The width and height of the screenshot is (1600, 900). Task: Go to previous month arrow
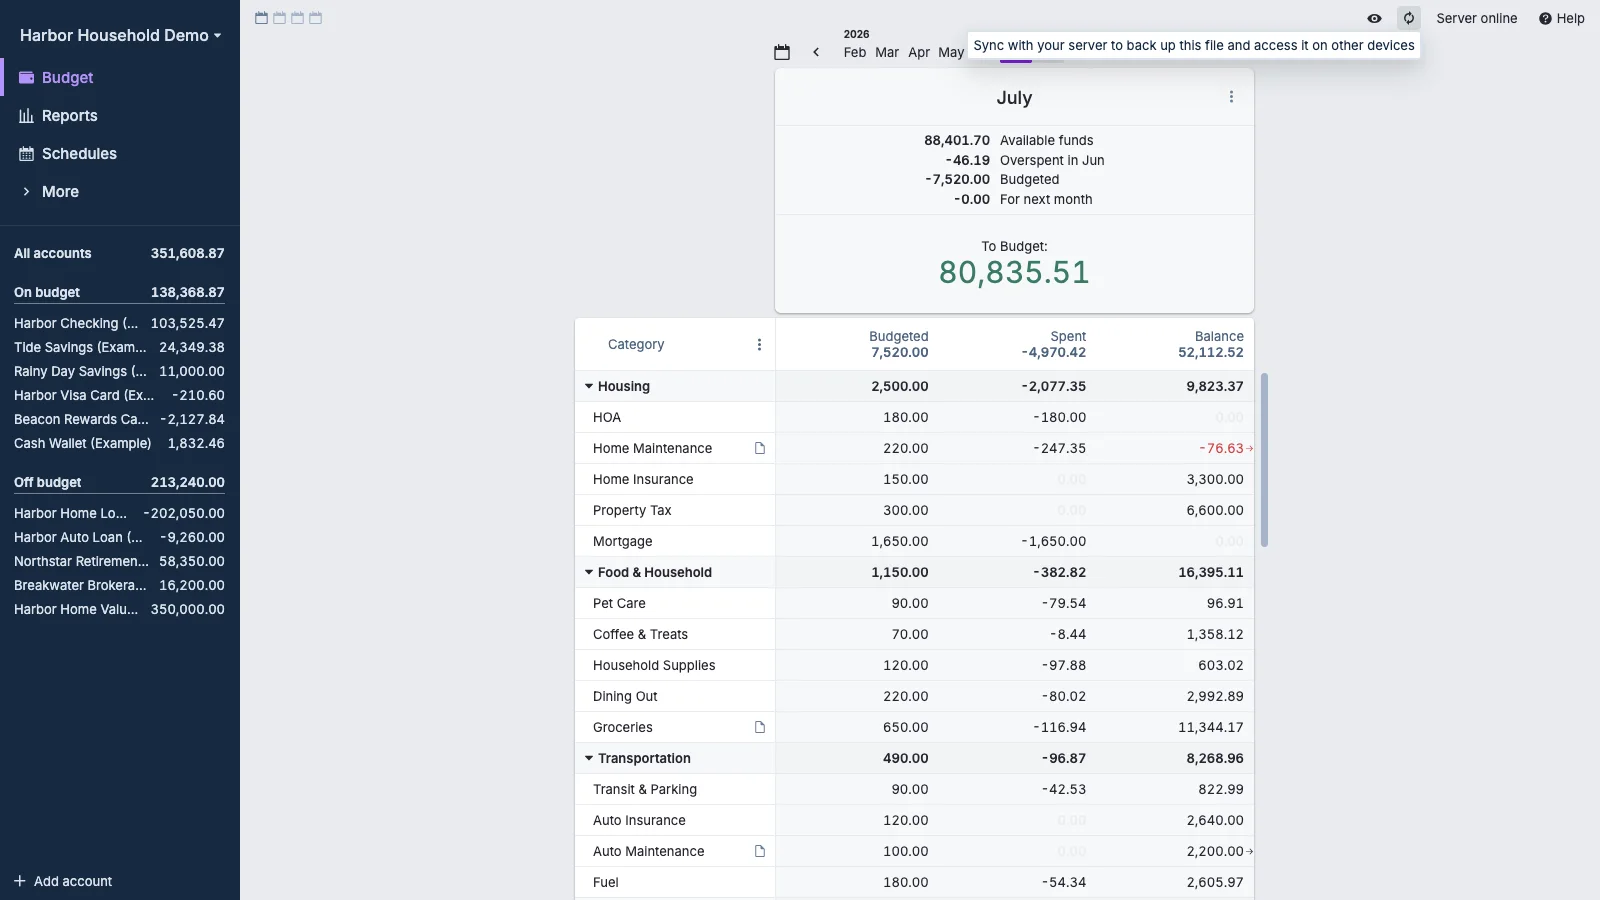pyautogui.click(x=816, y=52)
